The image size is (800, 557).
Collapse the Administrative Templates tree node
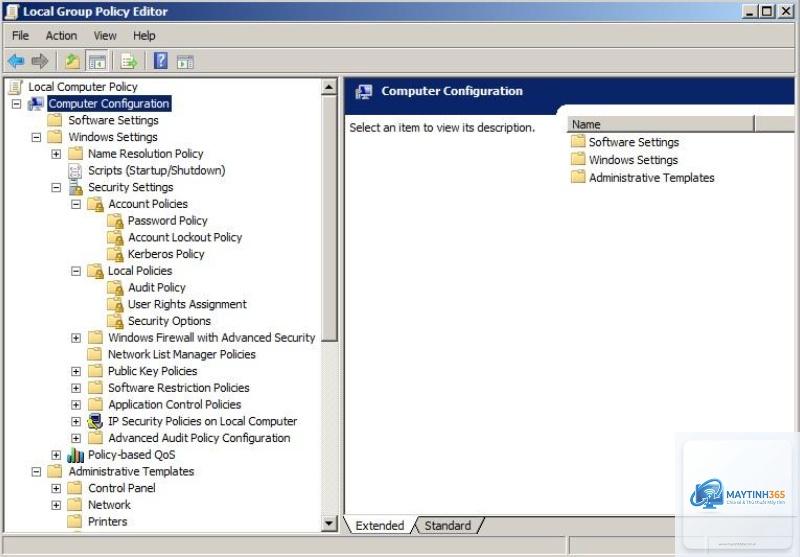[x=36, y=472]
